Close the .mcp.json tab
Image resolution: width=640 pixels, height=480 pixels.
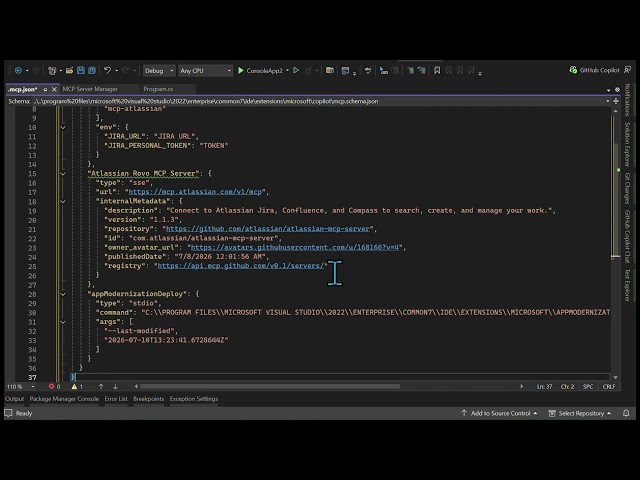(54, 89)
